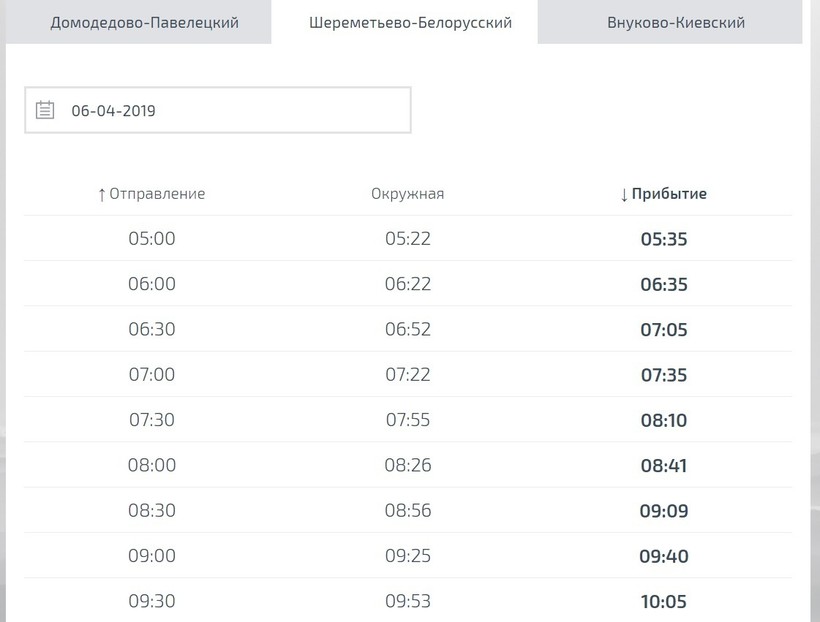Screen dimensions: 820x622
Task: Choose the 07:00 departure time
Action: point(152,374)
